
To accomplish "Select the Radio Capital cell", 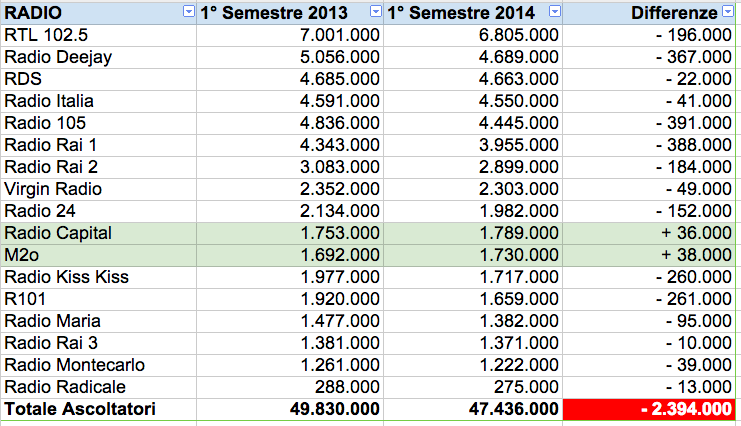I will point(98,234).
